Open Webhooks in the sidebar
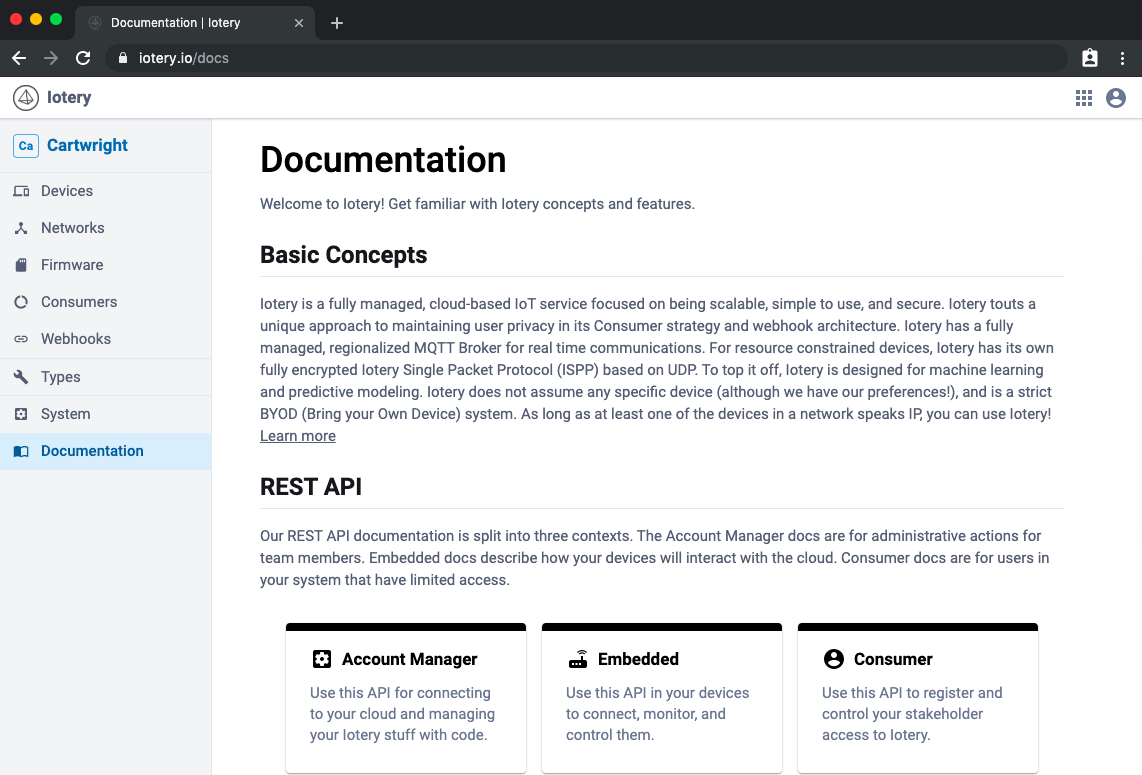This screenshot has height=775, width=1142. (106, 339)
